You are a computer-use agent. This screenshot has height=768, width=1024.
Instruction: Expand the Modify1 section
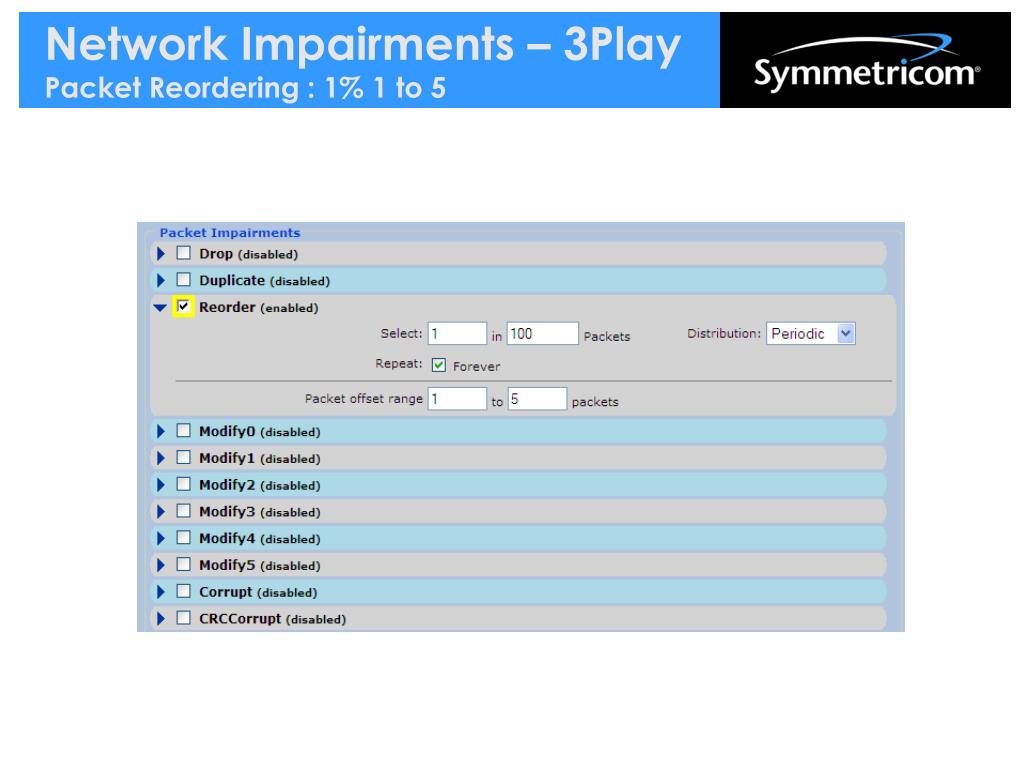tap(161, 458)
